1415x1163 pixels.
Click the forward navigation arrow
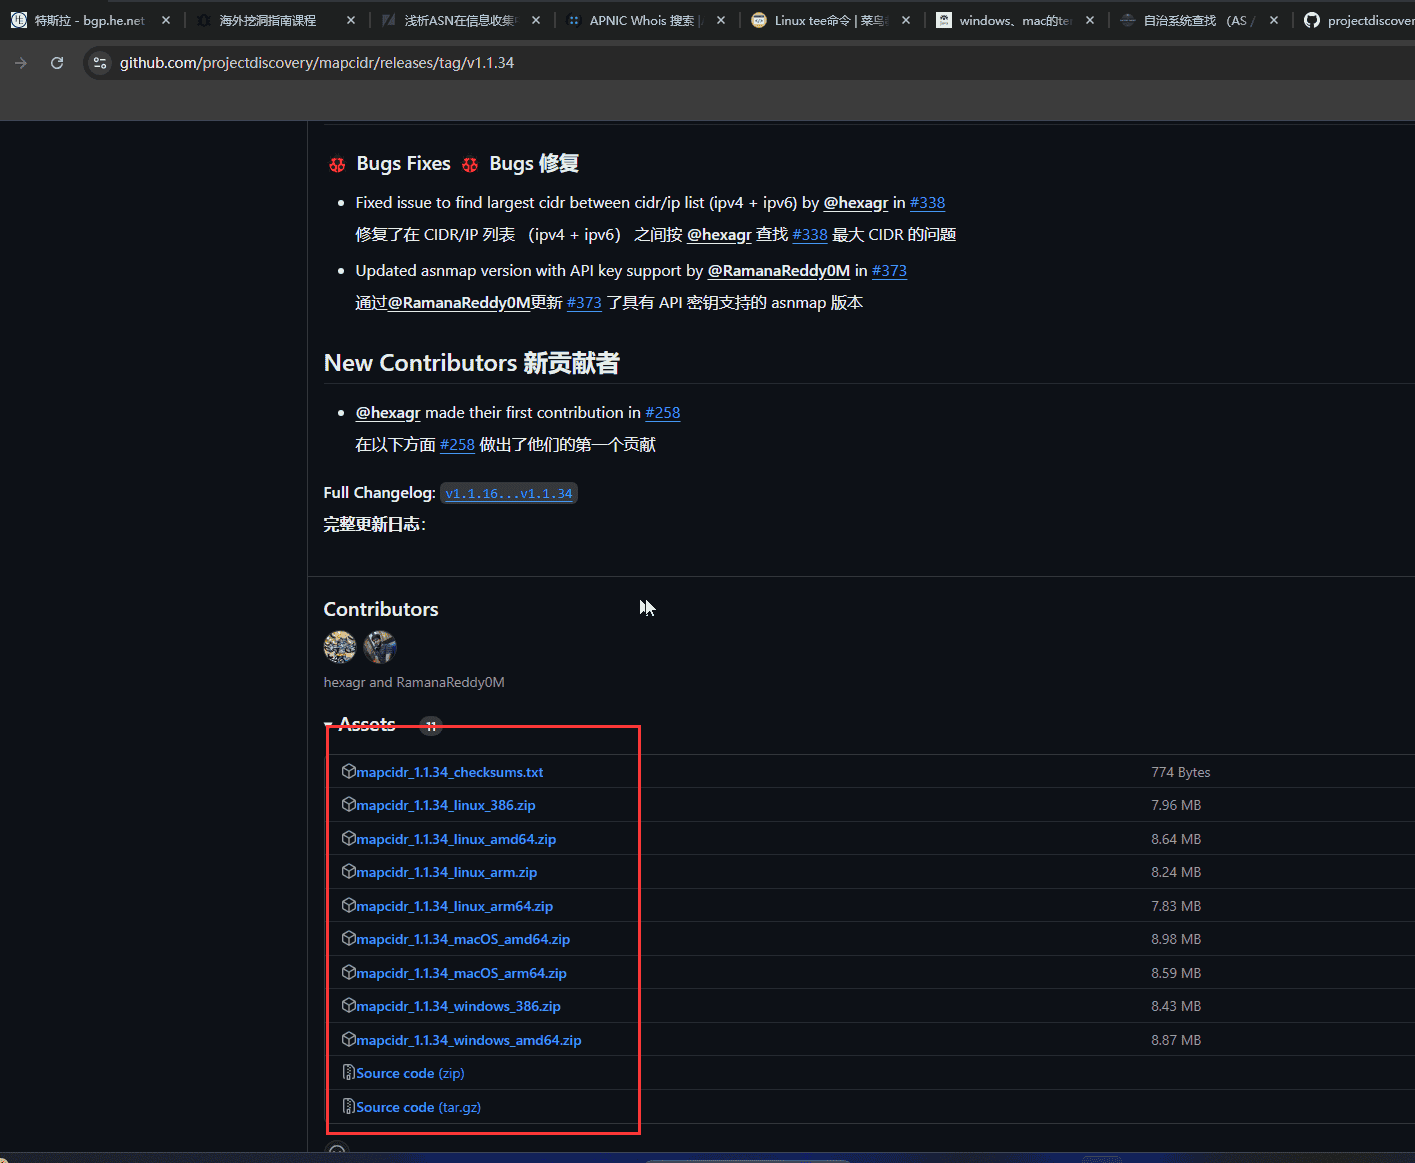tap(21, 63)
